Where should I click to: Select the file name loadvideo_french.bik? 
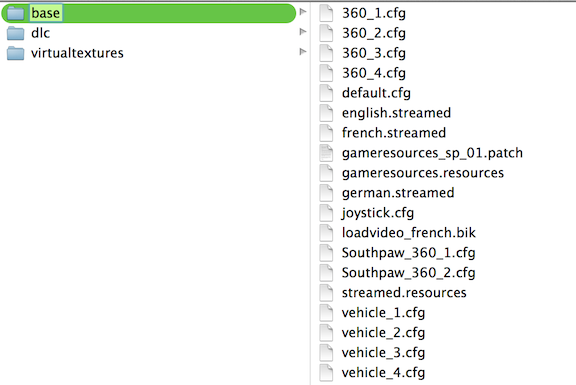point(409,233)
